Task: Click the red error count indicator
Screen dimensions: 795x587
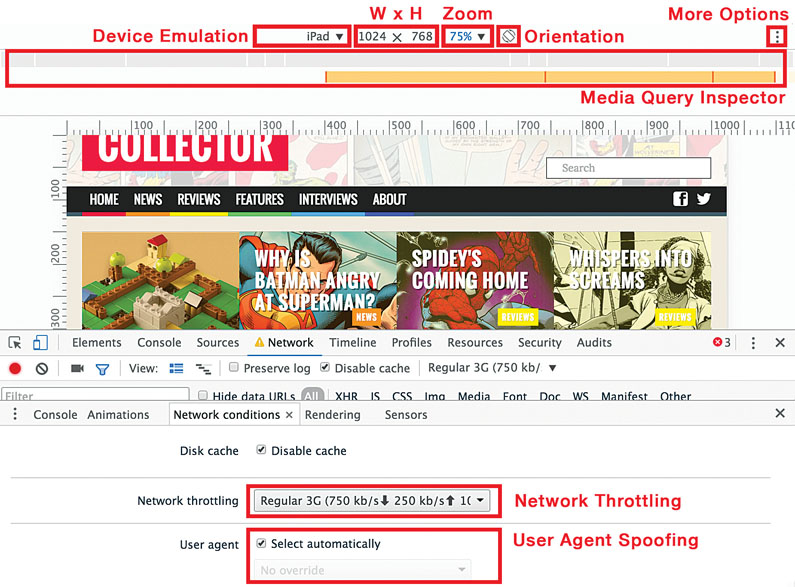Action: pos(721,342)
